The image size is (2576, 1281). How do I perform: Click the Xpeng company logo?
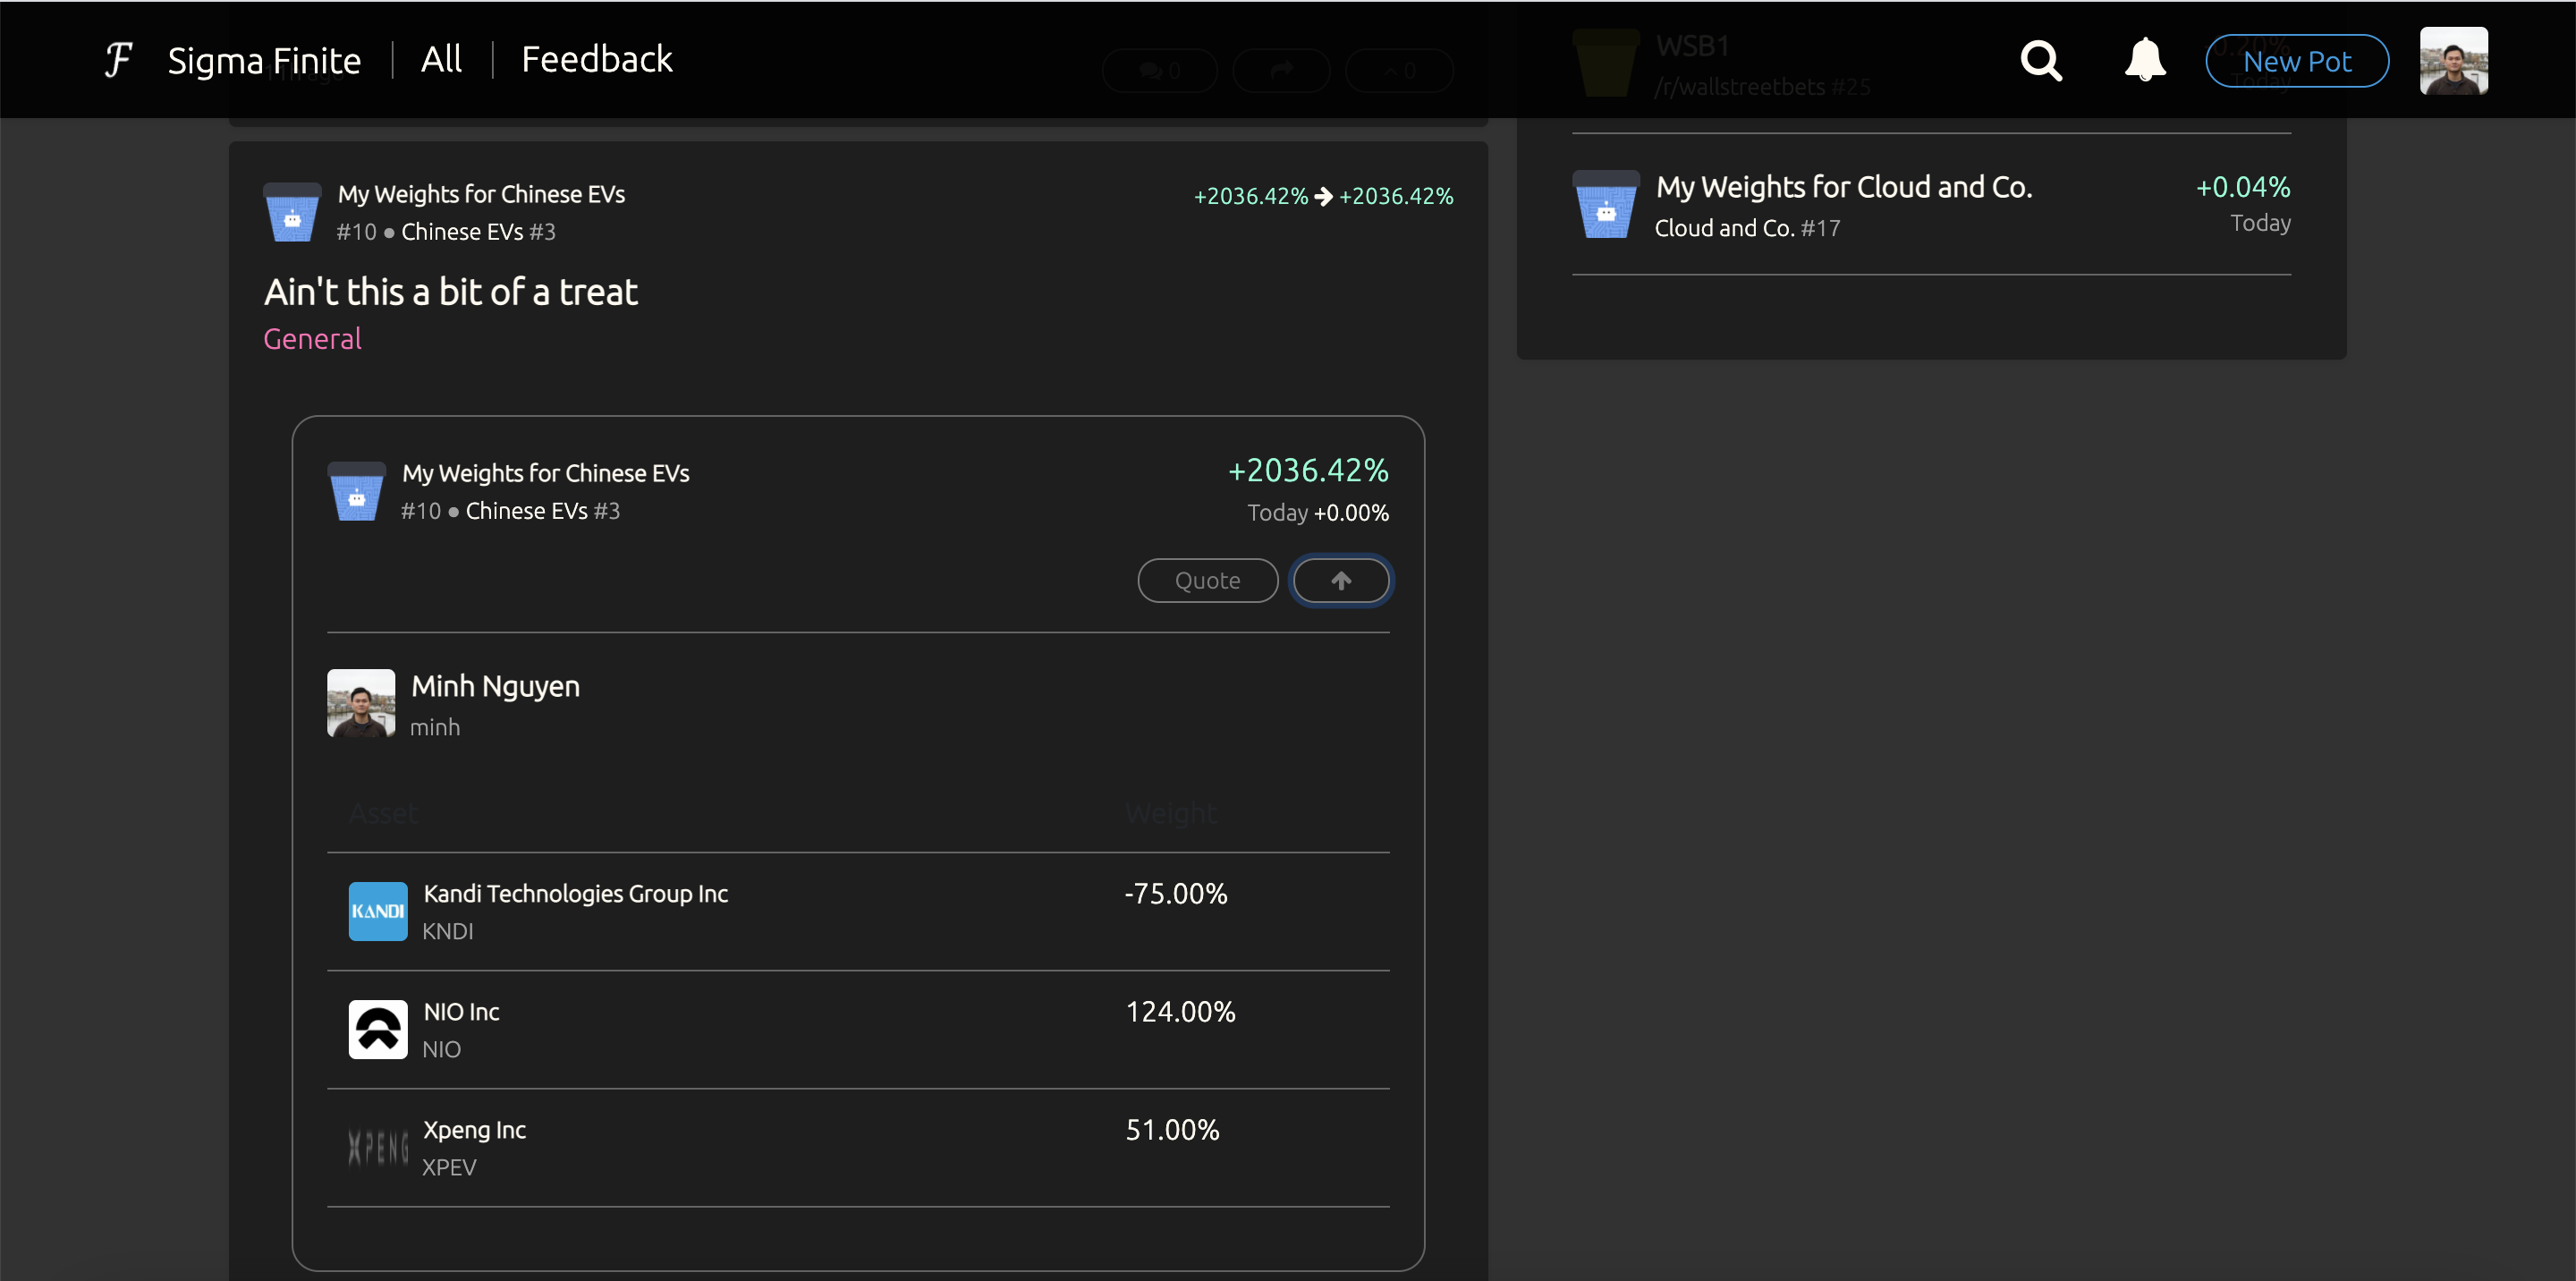pos(378,1147)
